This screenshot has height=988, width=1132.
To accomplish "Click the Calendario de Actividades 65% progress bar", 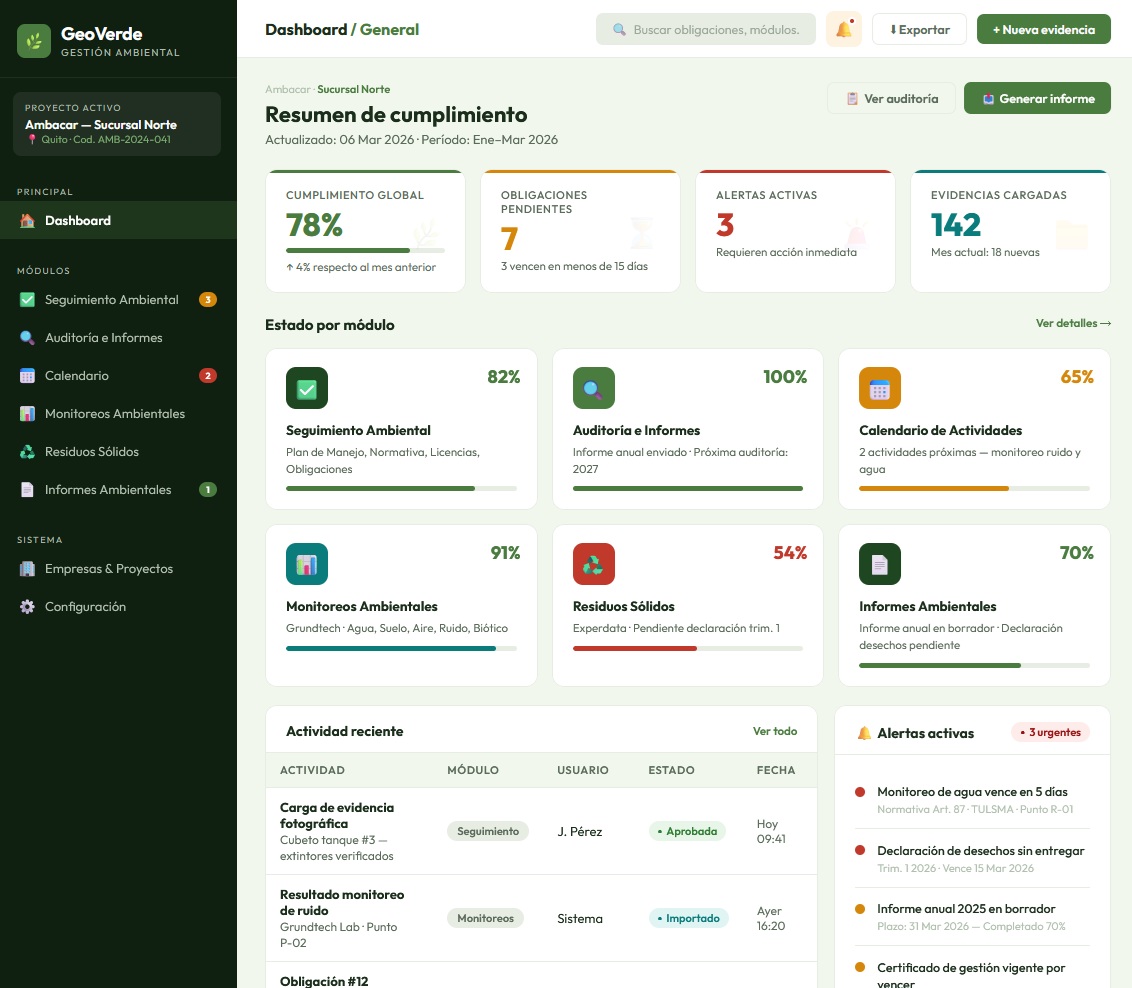I will click(974, 489).
